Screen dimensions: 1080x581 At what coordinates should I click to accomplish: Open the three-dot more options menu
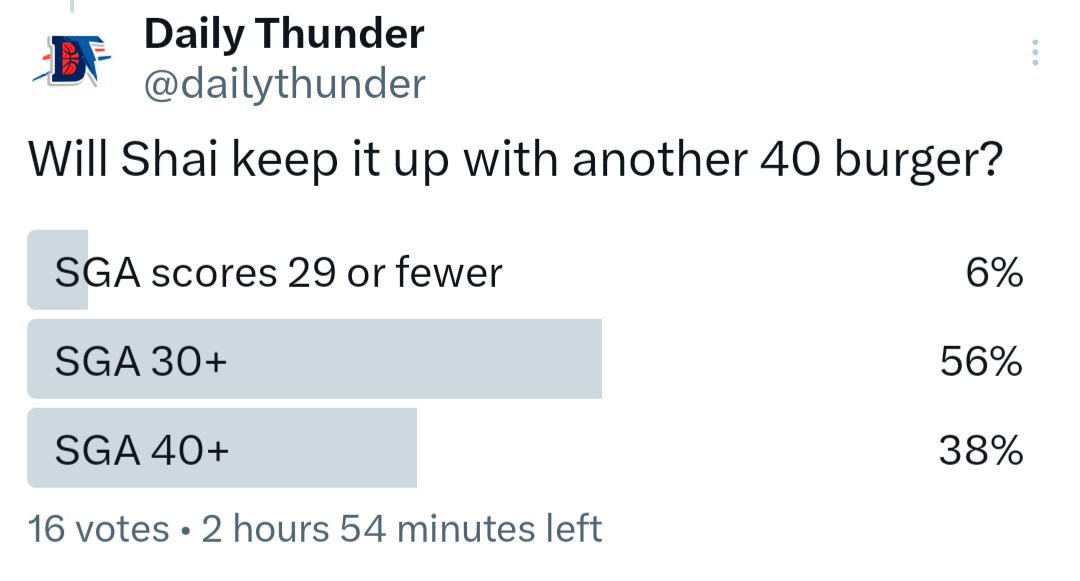(1035, 53)
